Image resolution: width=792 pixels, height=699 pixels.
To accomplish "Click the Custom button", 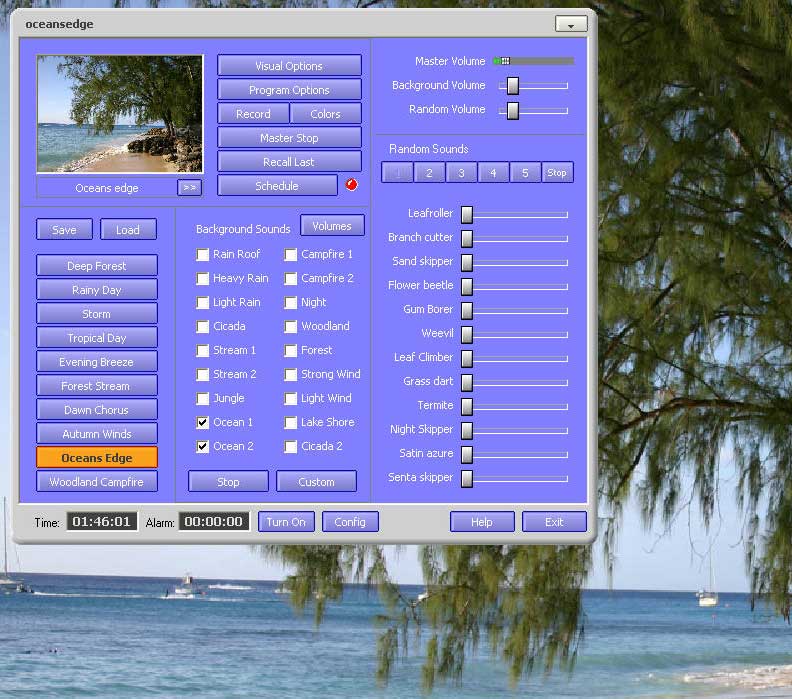I will pos(317,482).
